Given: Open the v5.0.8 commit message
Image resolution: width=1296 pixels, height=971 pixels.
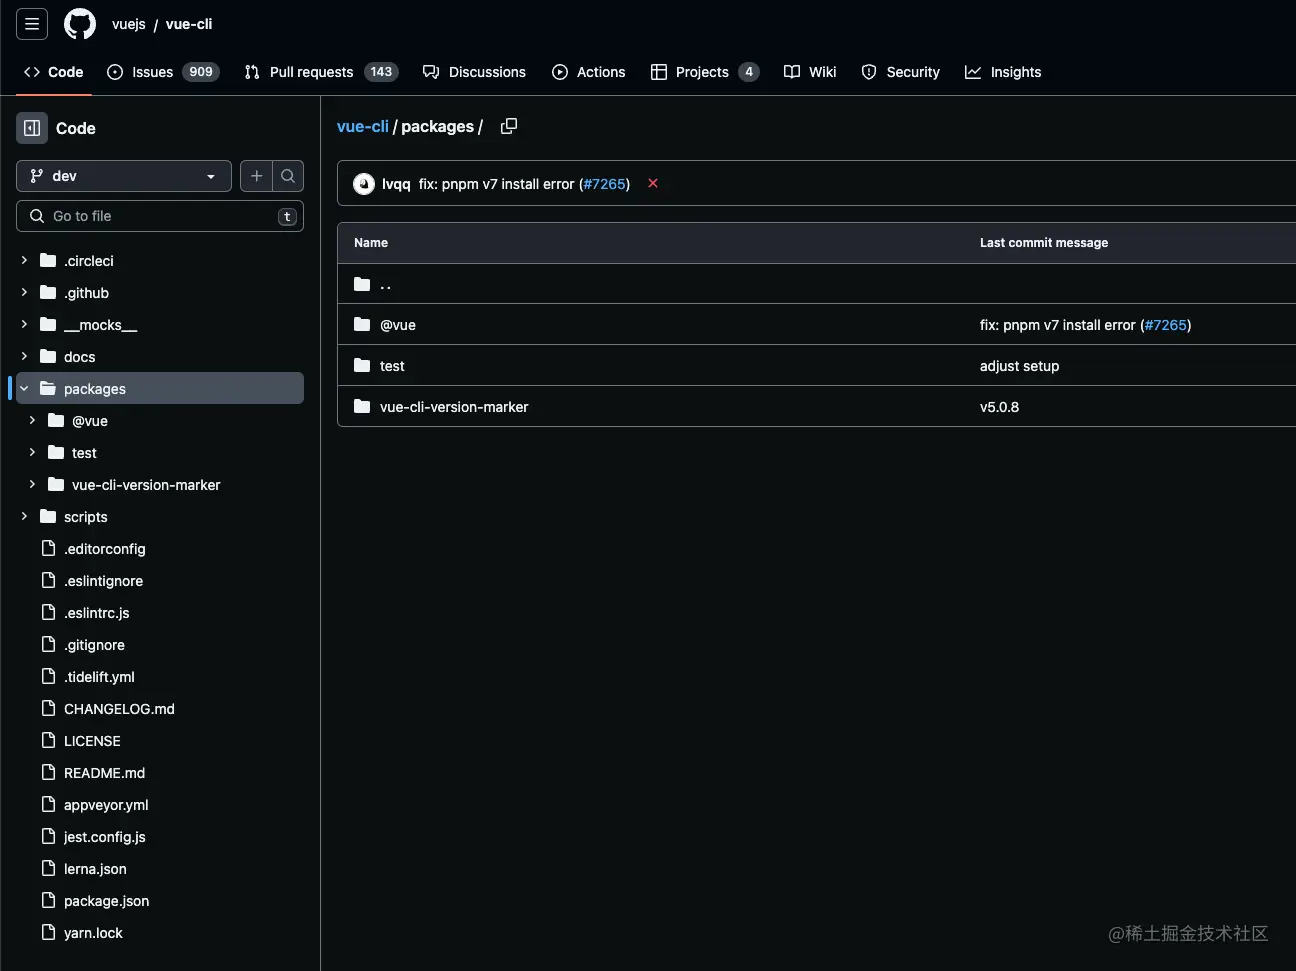Looking at the screenshot, I should 999,407.
